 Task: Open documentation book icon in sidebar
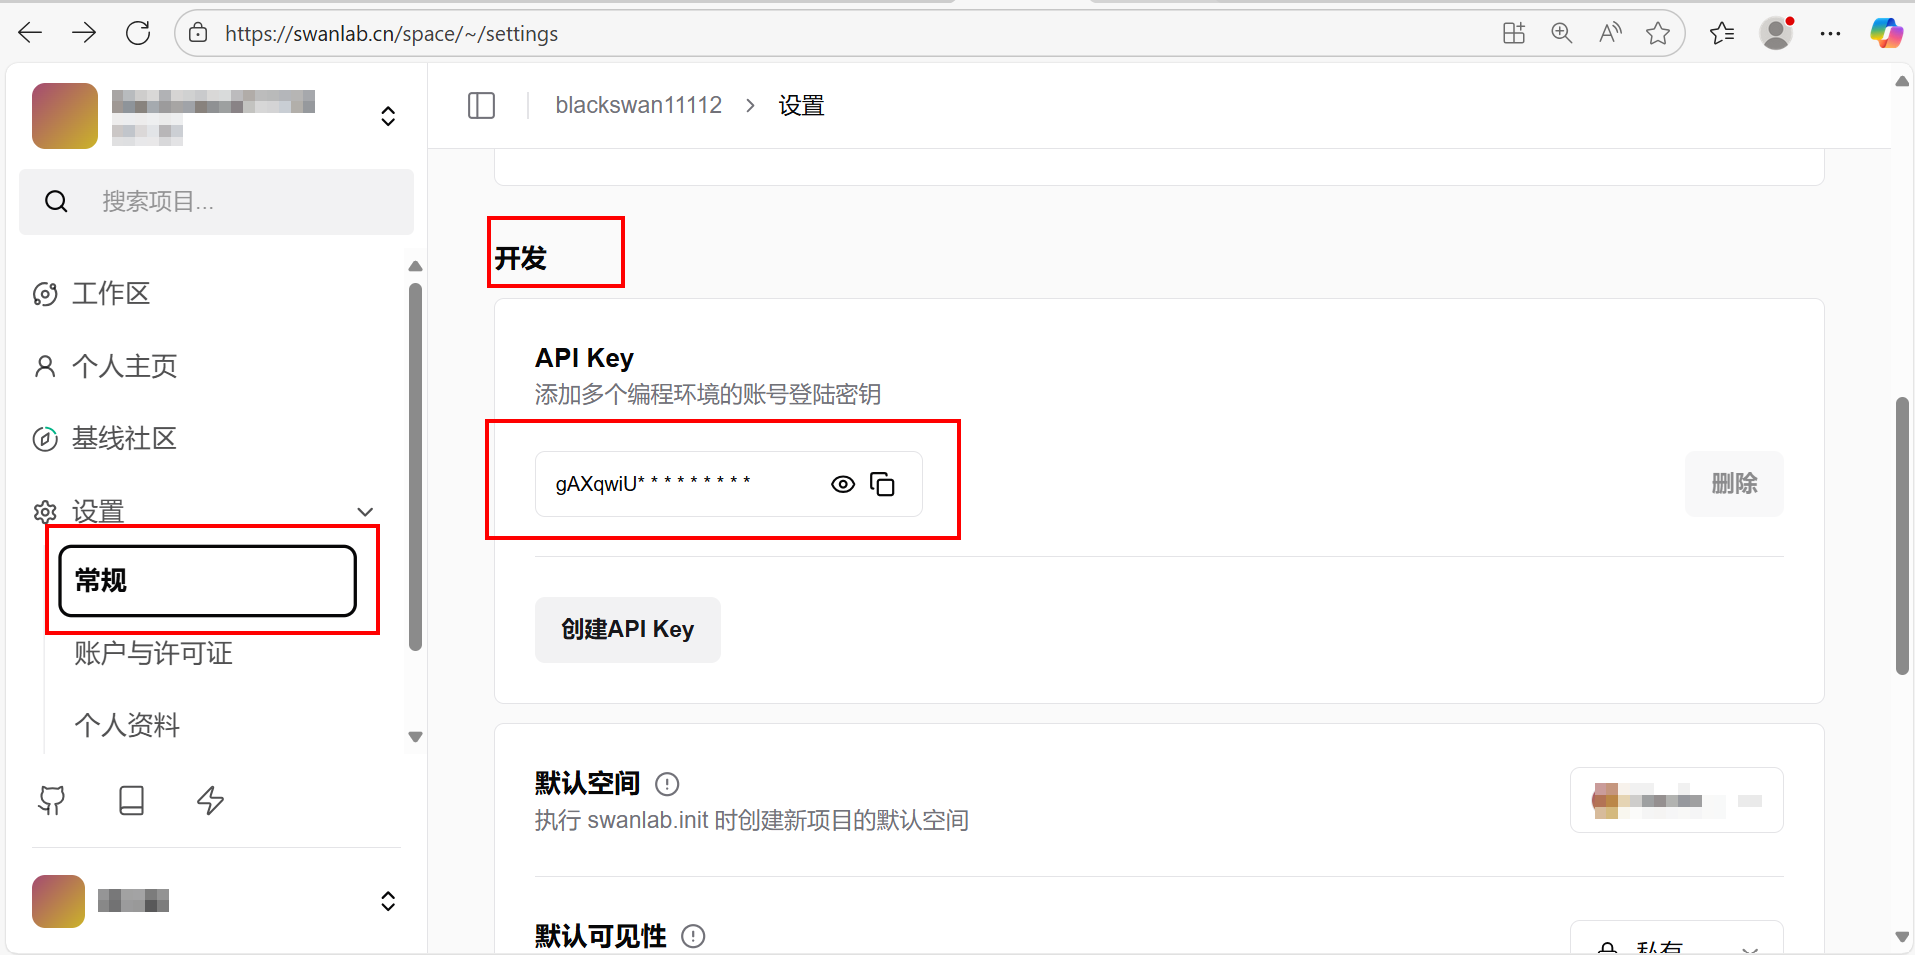(x=131, y=800)
